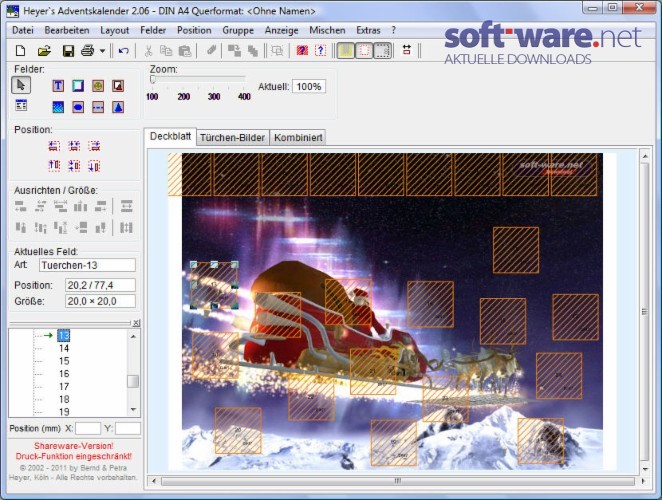Open the Layout menu
The width and height of the screenshot is (662, 500).
point(114,30)
